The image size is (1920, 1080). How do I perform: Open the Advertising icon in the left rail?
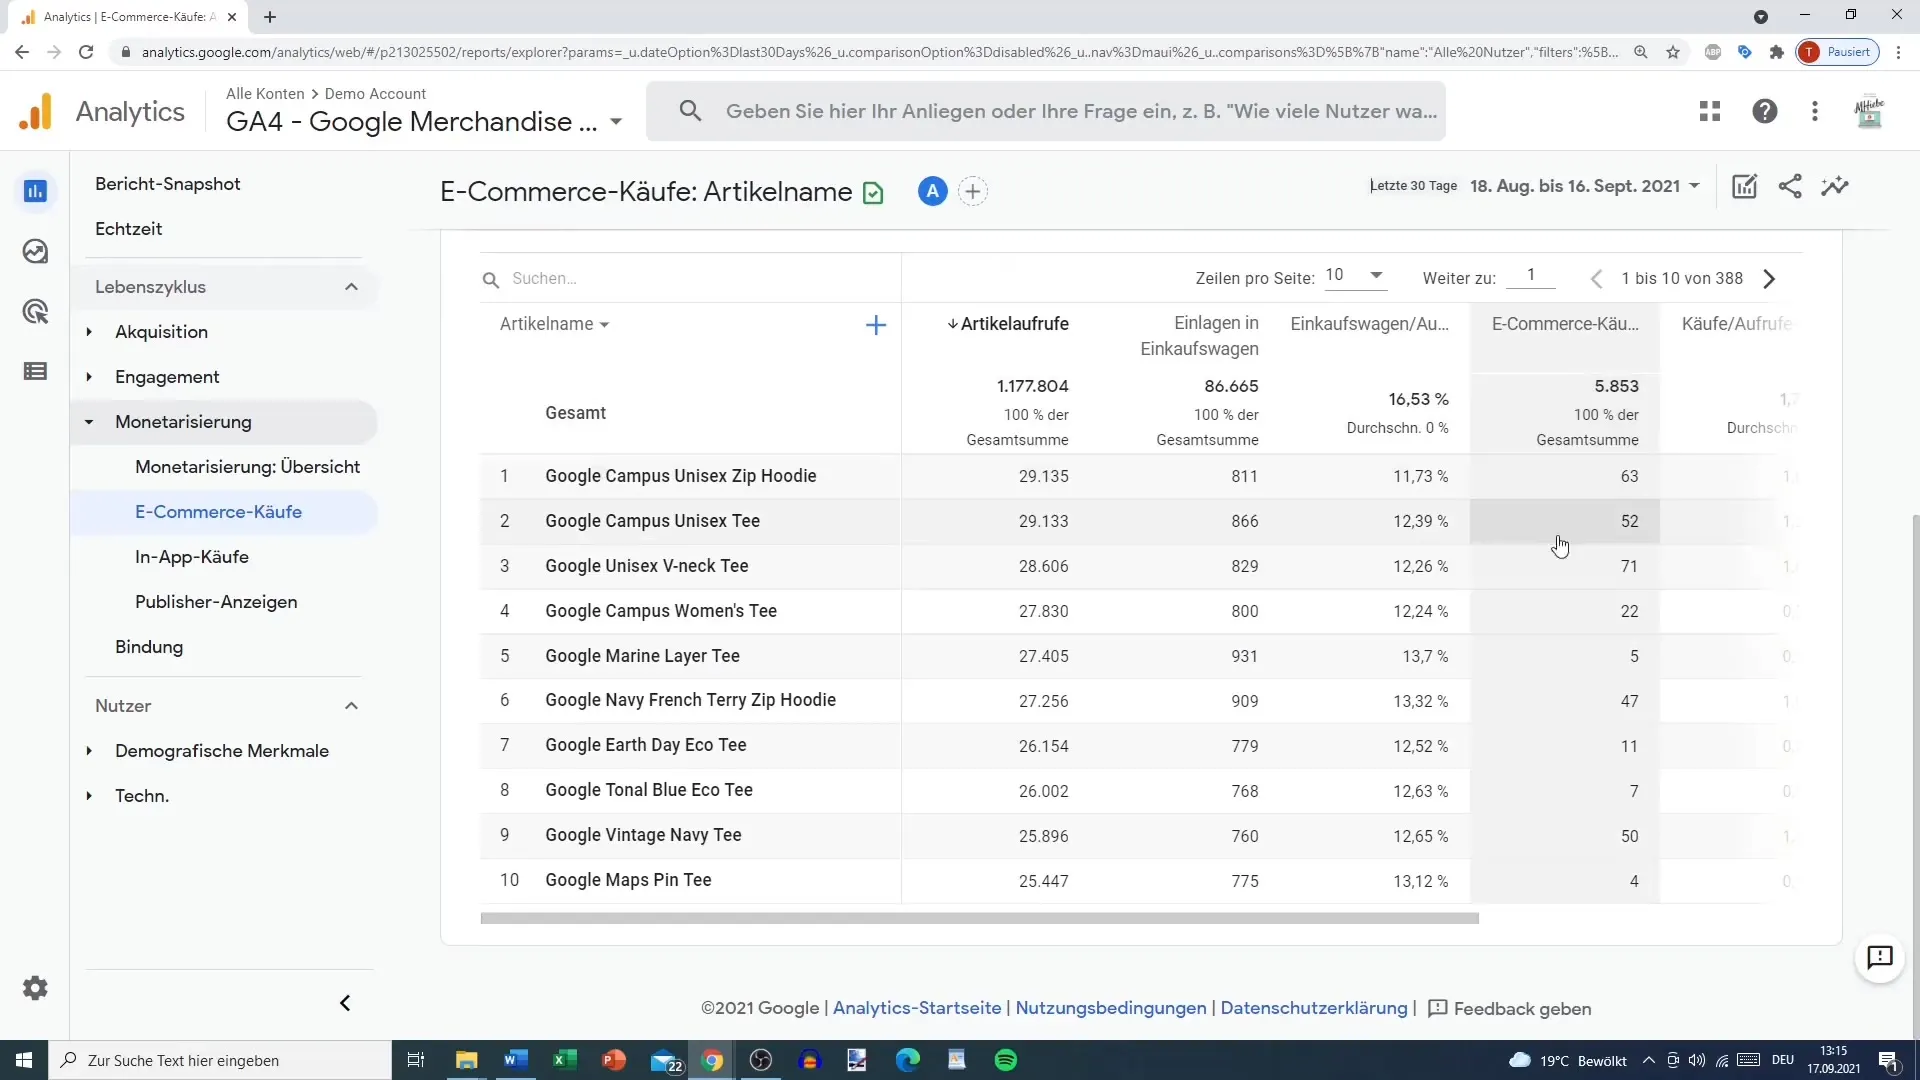pyautogui.click(x=35, y=311)
